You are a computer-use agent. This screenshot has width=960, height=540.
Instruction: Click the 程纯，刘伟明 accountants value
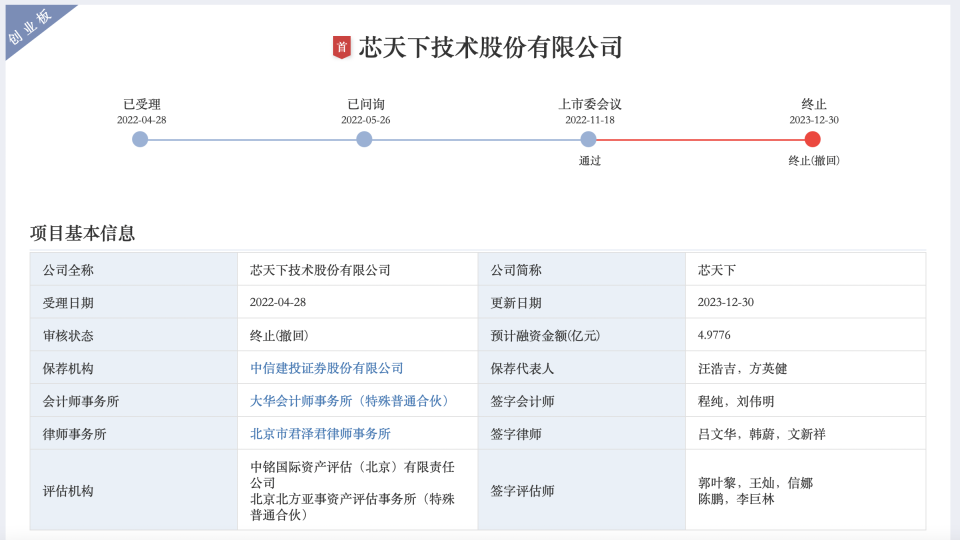coord(736,401)
